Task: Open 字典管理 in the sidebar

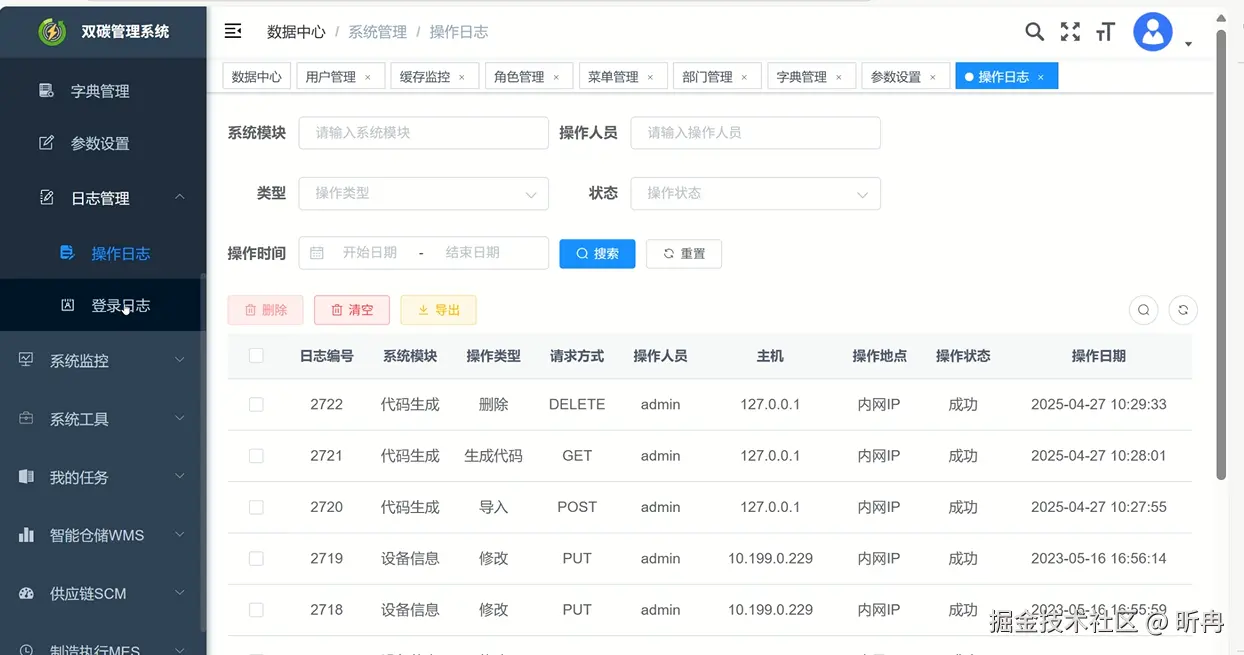Action: tap(100, 90)
